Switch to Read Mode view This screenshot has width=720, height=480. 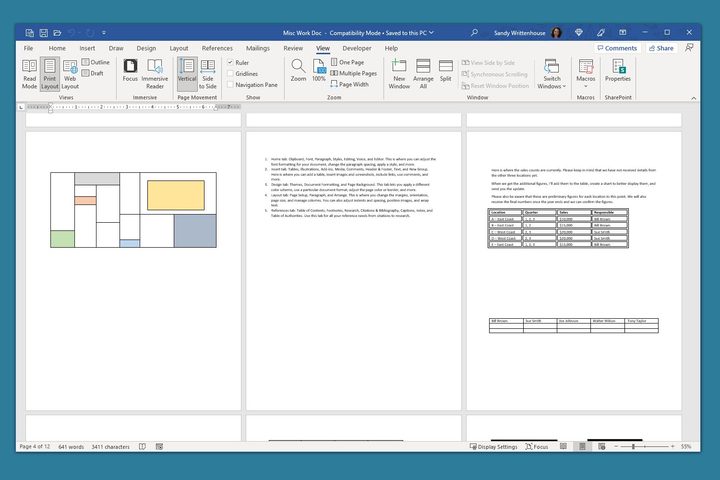(29, 73)
